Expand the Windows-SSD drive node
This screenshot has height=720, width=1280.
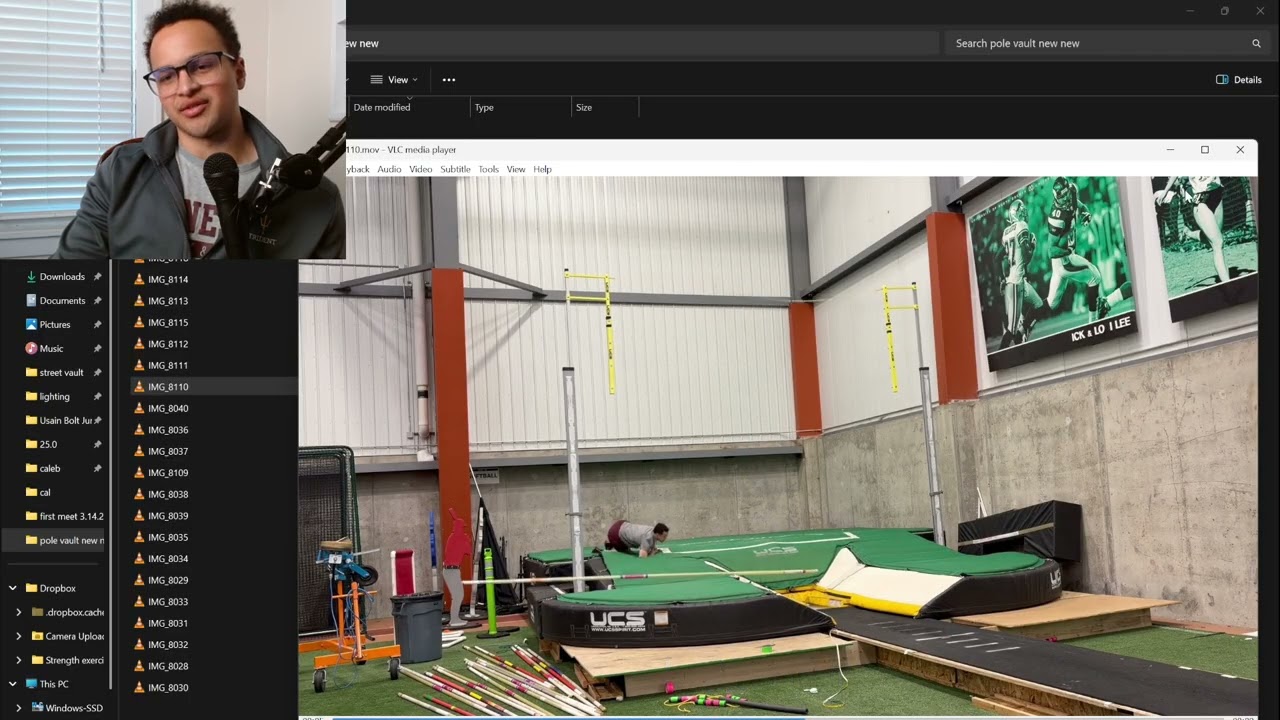pyautogui.click(x=18, y=708)
